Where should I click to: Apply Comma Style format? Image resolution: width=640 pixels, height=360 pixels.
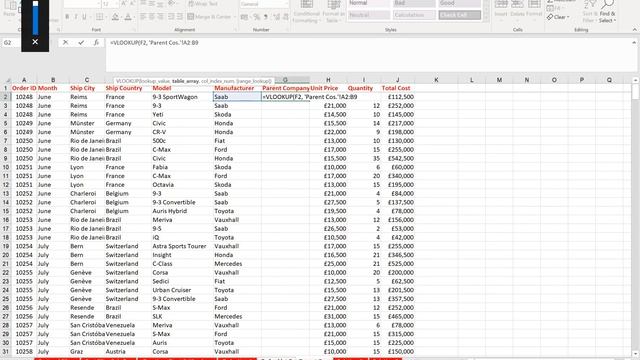pos(266,17)
